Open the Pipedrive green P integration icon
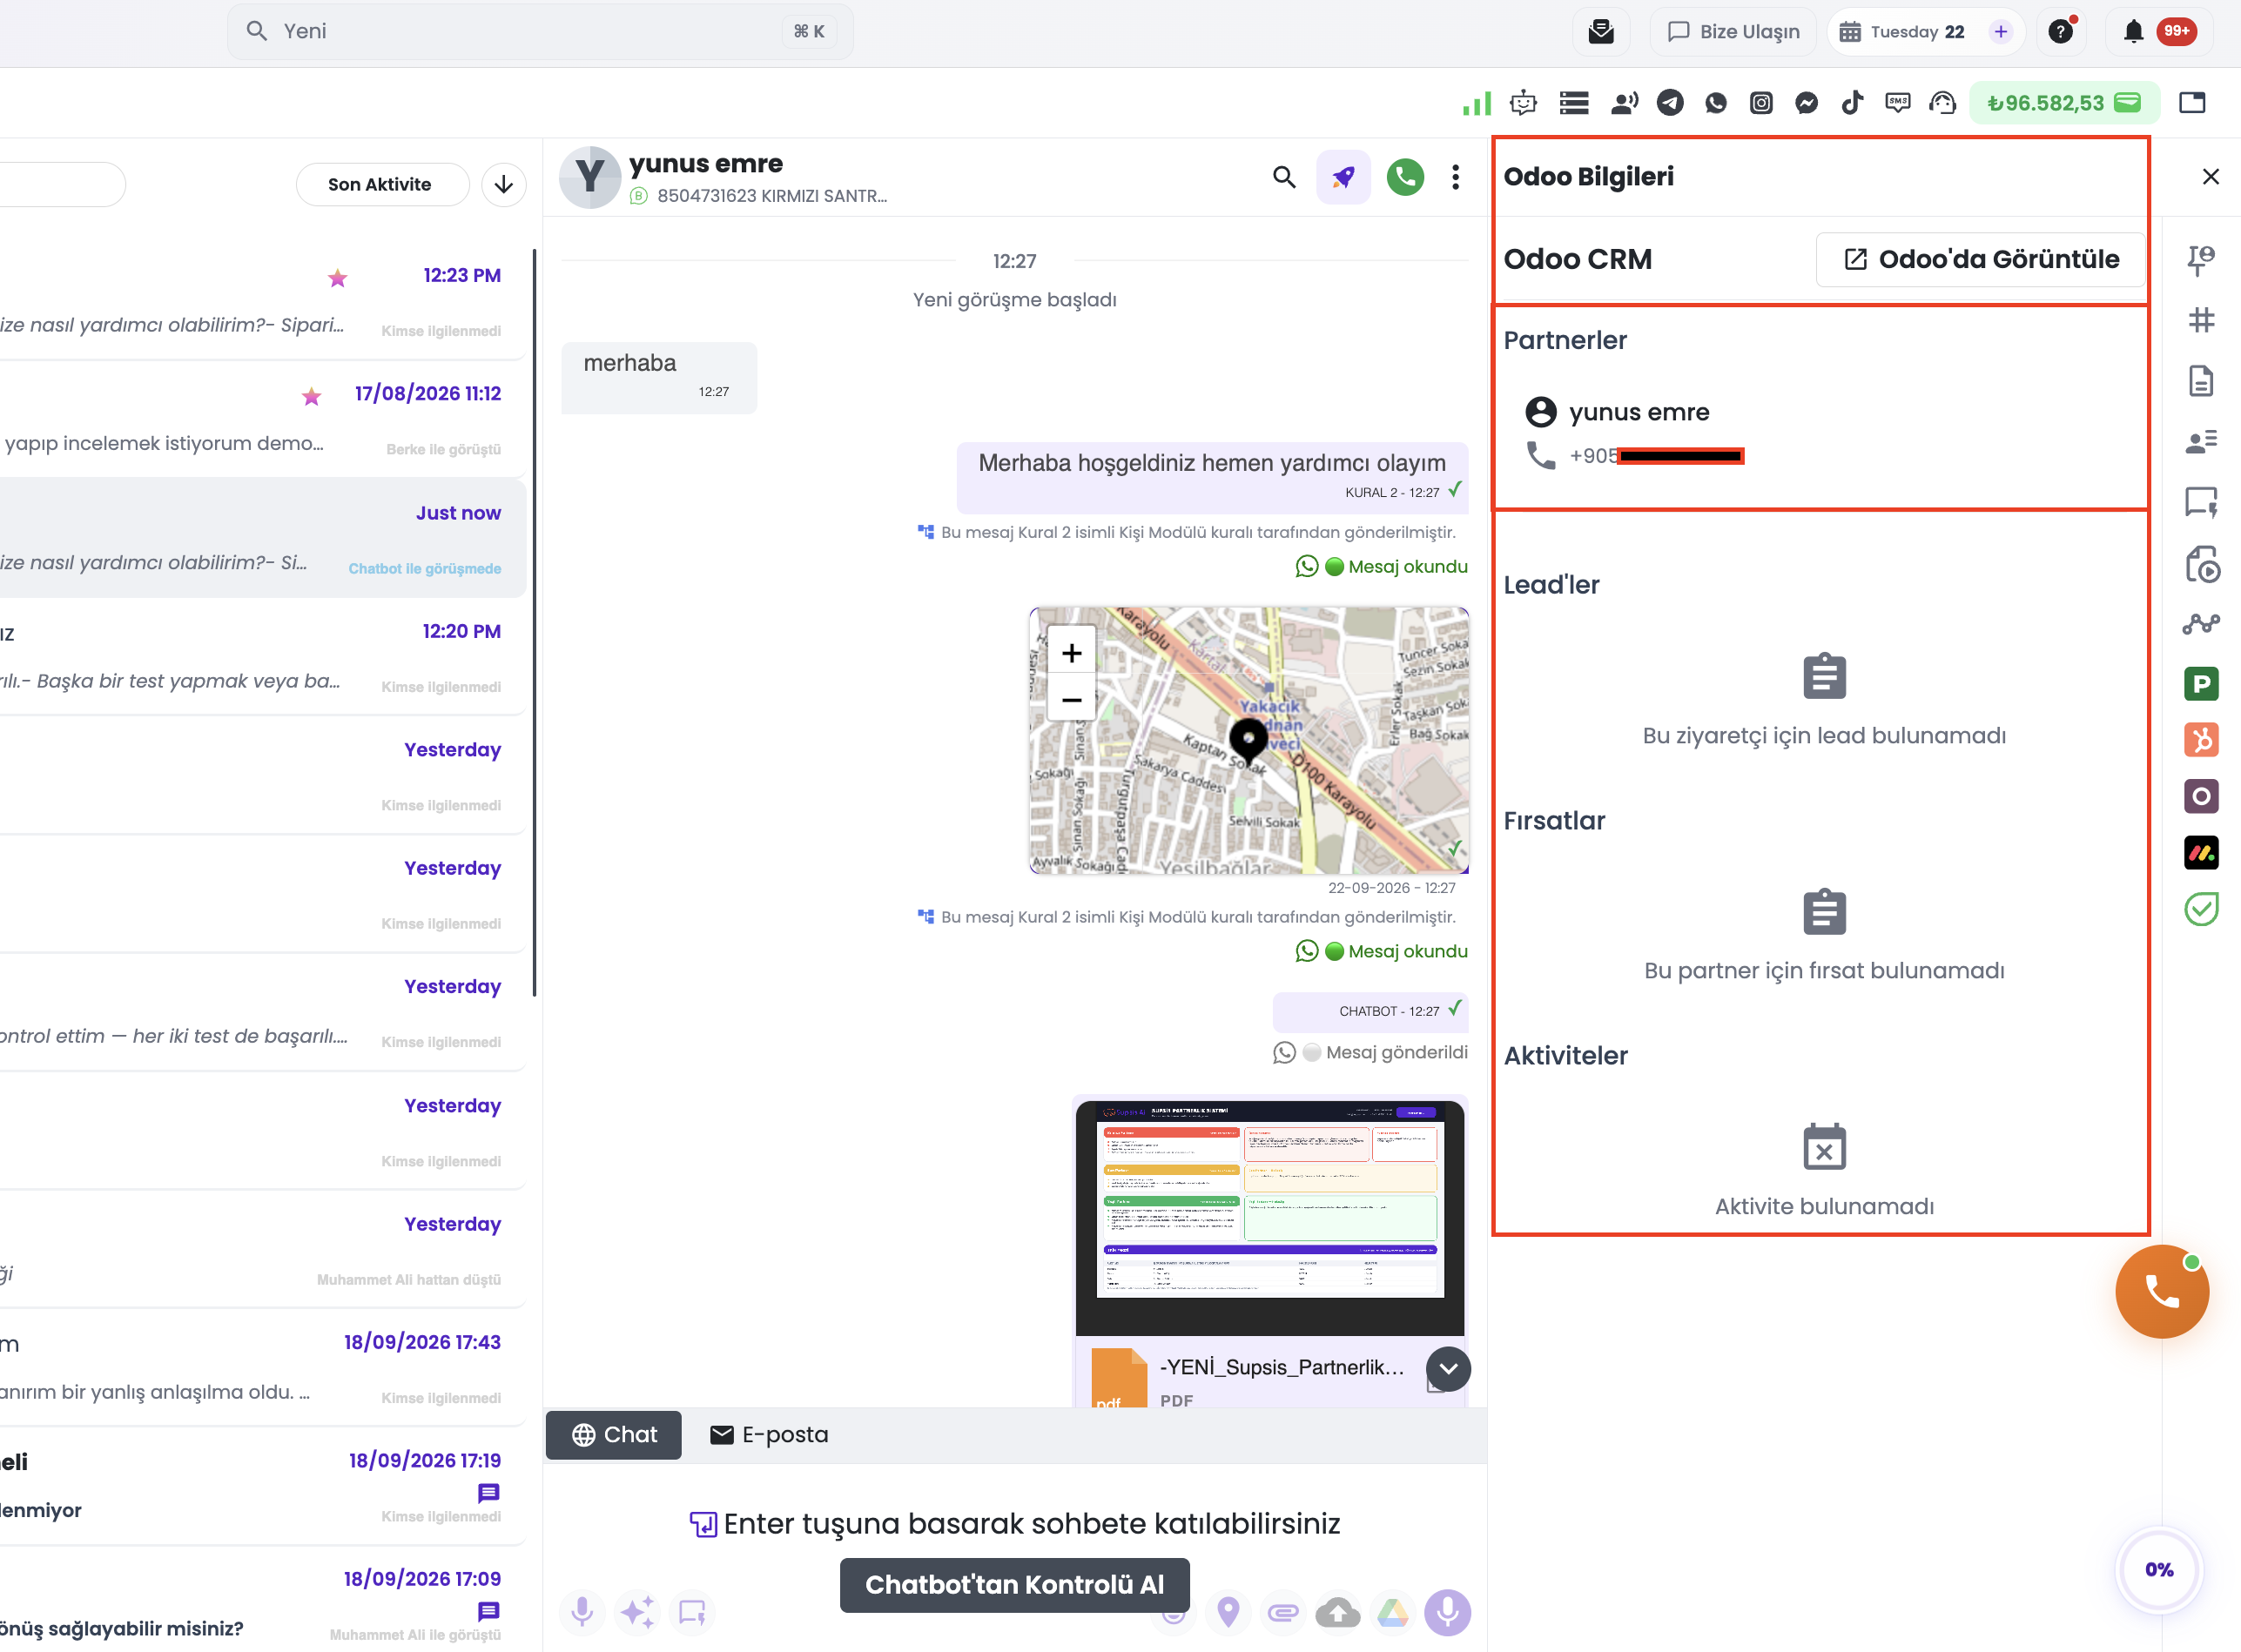This screenshot has width=2241, height=1652. tap(2201, 684)
